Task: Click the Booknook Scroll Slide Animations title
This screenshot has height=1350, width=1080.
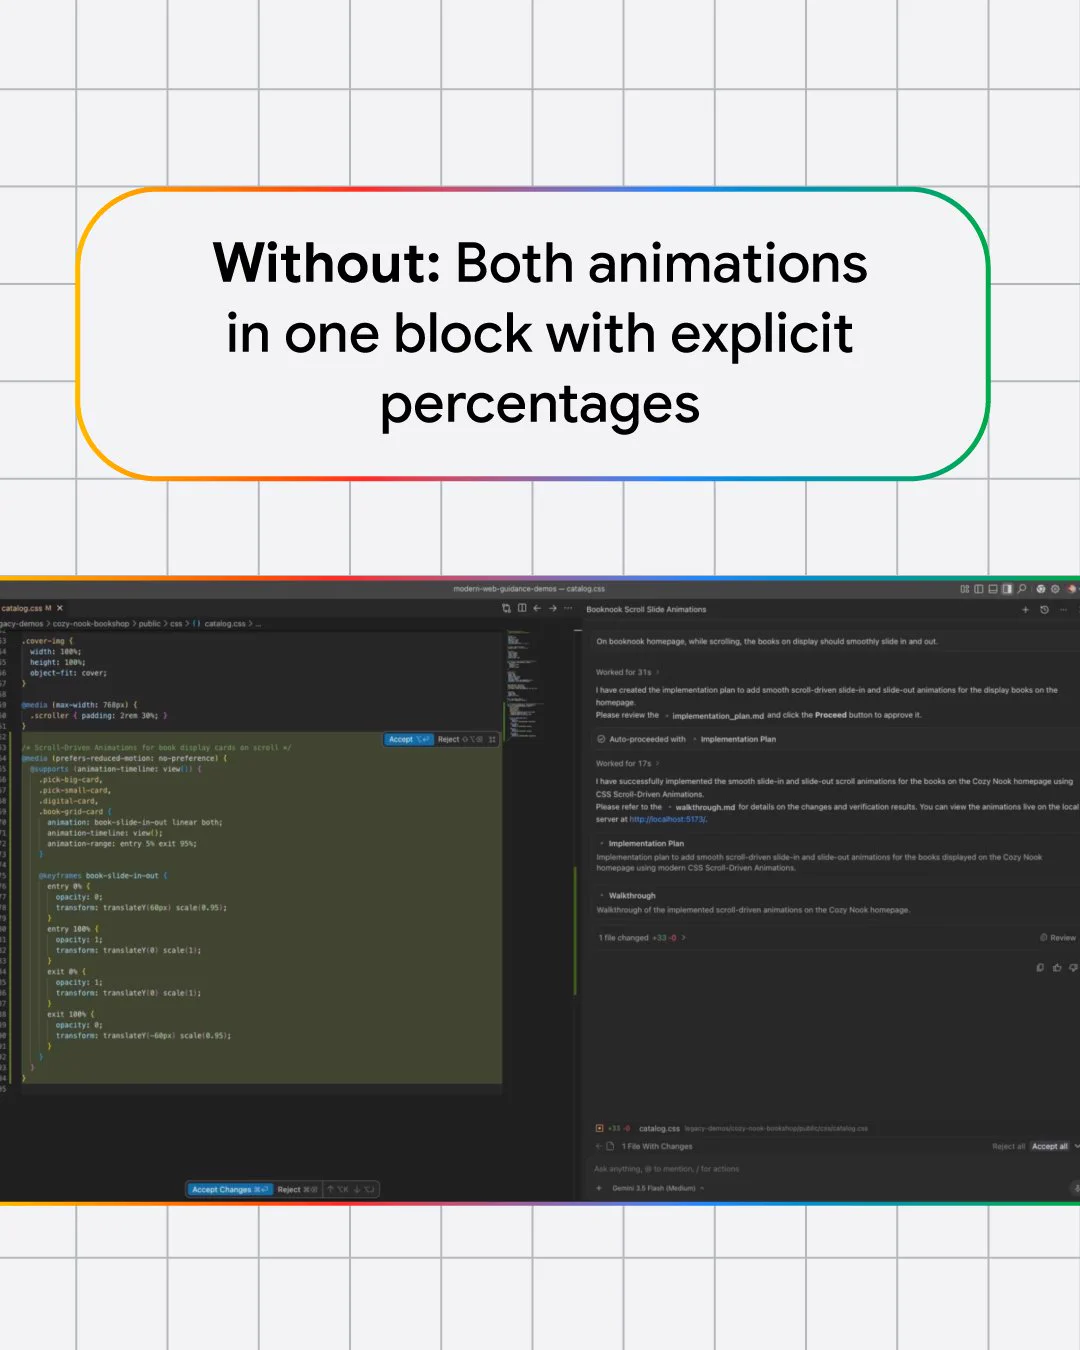Action: point(646,609)
